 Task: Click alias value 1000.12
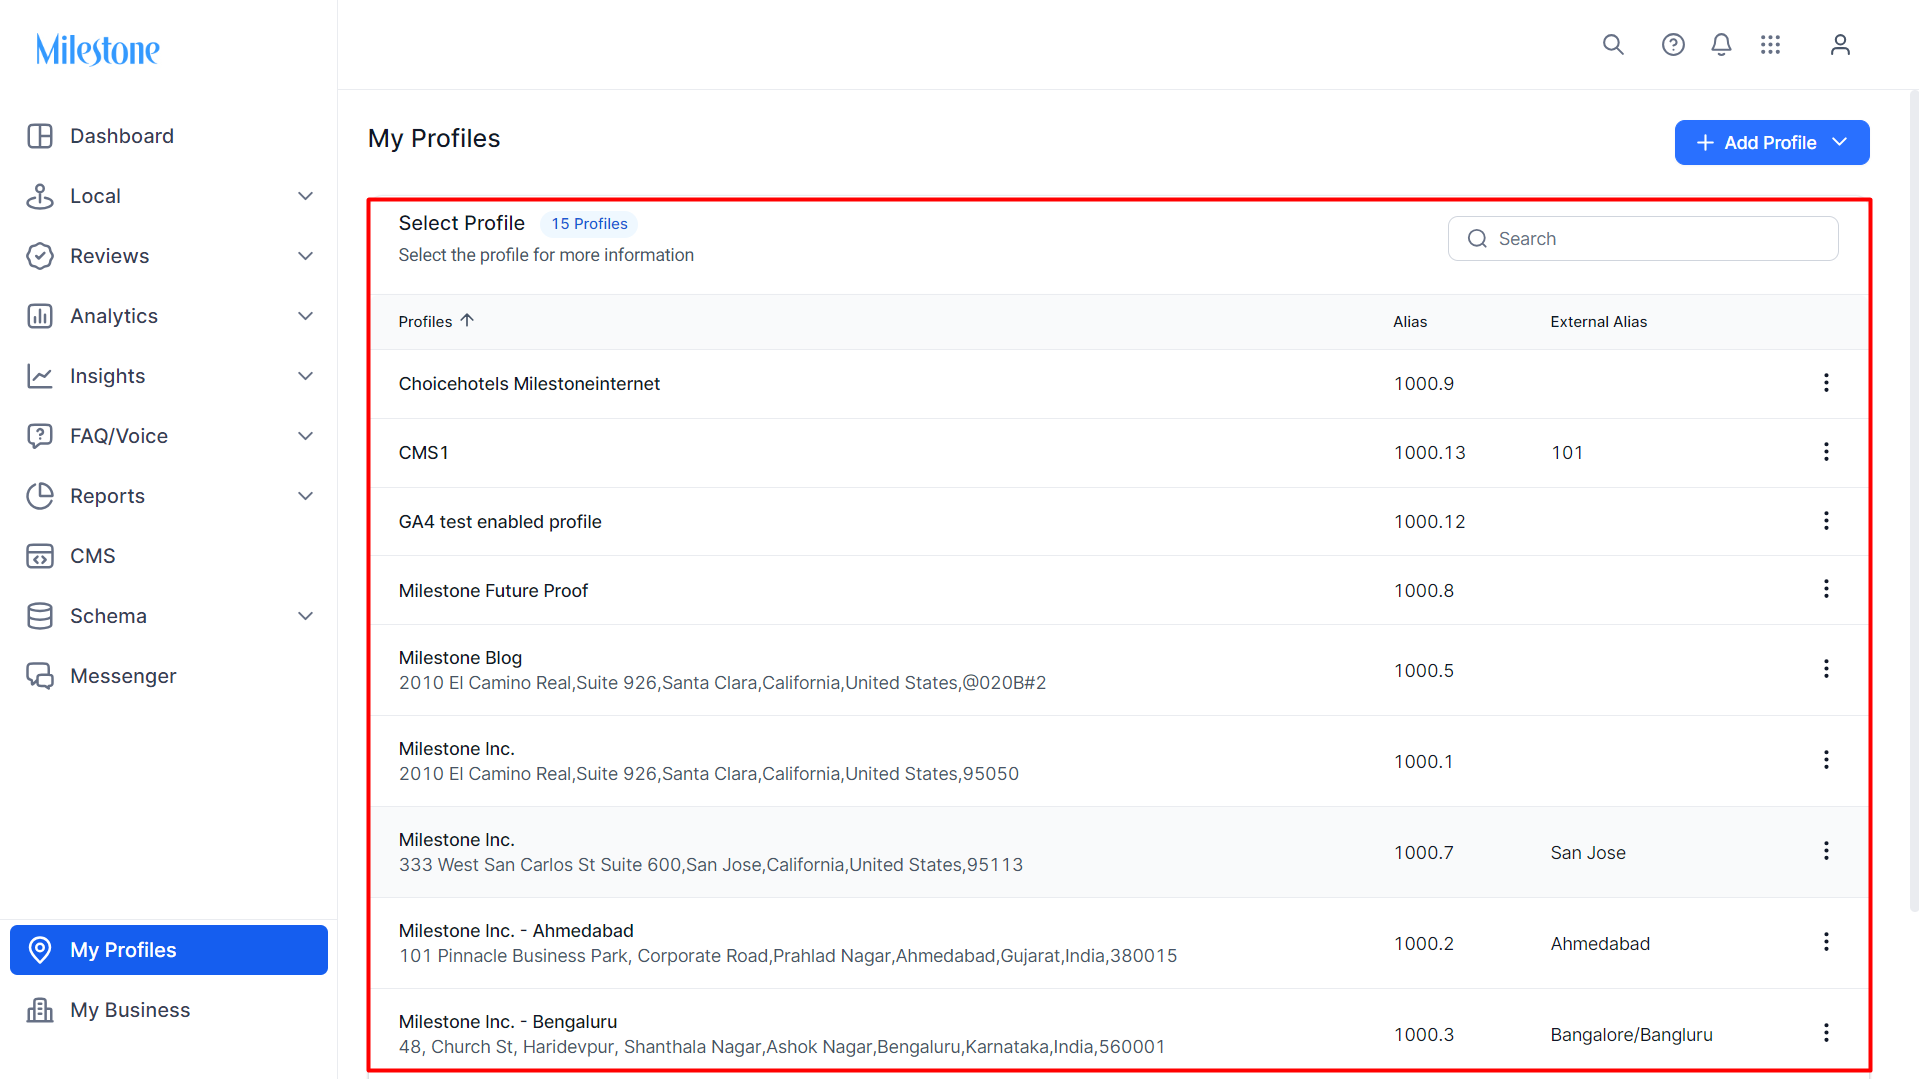(1430, 522)
